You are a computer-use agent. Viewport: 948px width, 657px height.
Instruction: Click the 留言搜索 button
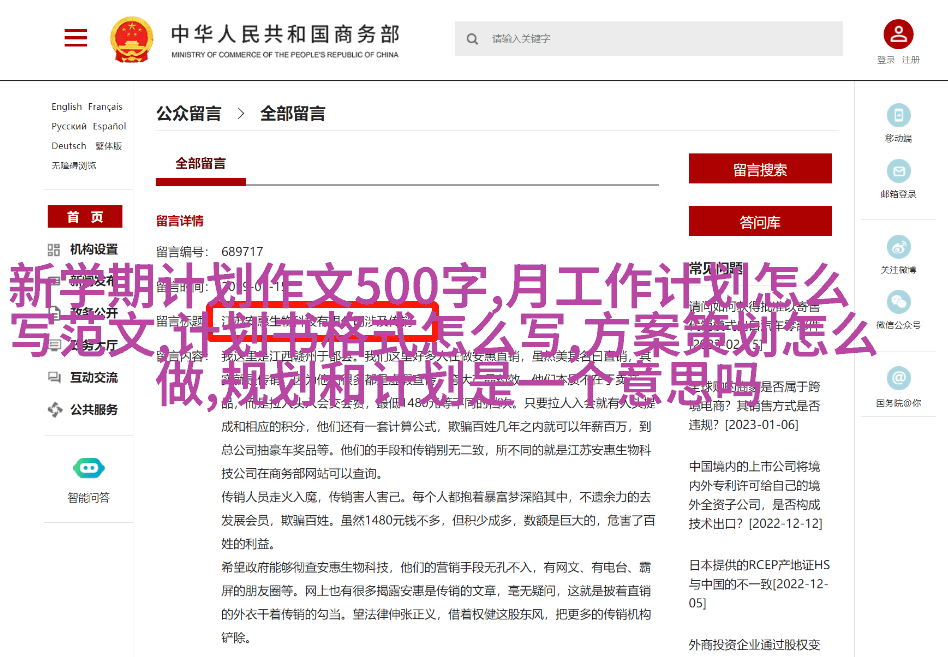coord(760,169)
